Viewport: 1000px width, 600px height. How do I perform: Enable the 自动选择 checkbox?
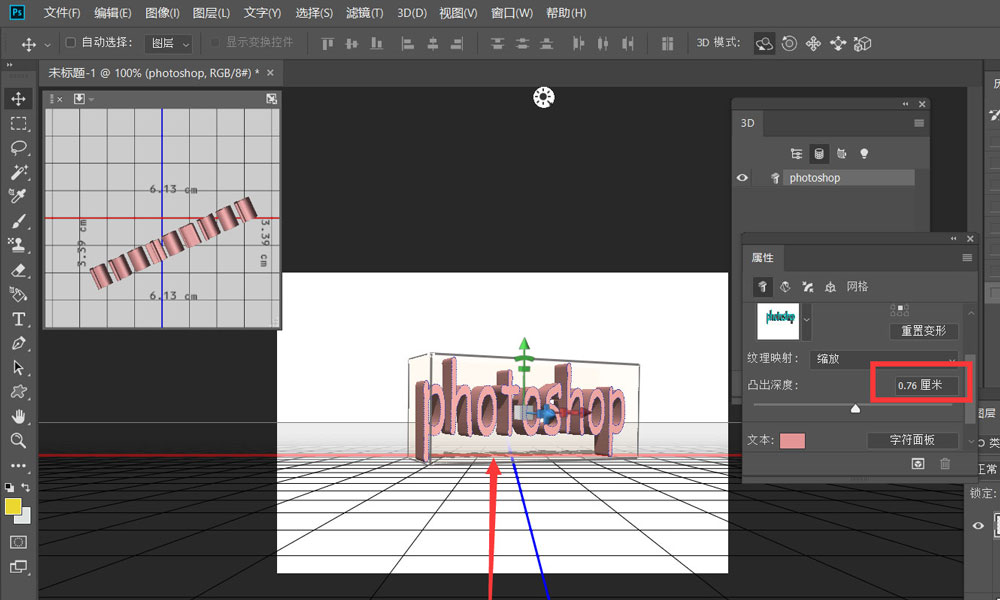pyautogui.click(x=70, y=44)
